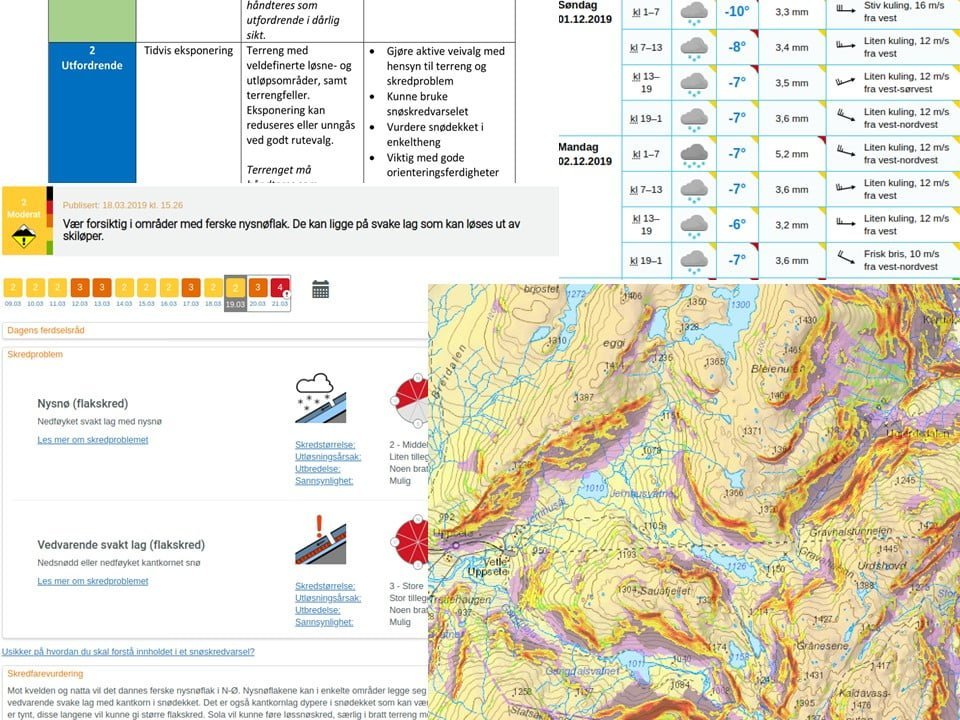The image size is (960, 720).
Task: Click Mandag kl 13–19 wind arrow icon
Action: click(846, 222)
